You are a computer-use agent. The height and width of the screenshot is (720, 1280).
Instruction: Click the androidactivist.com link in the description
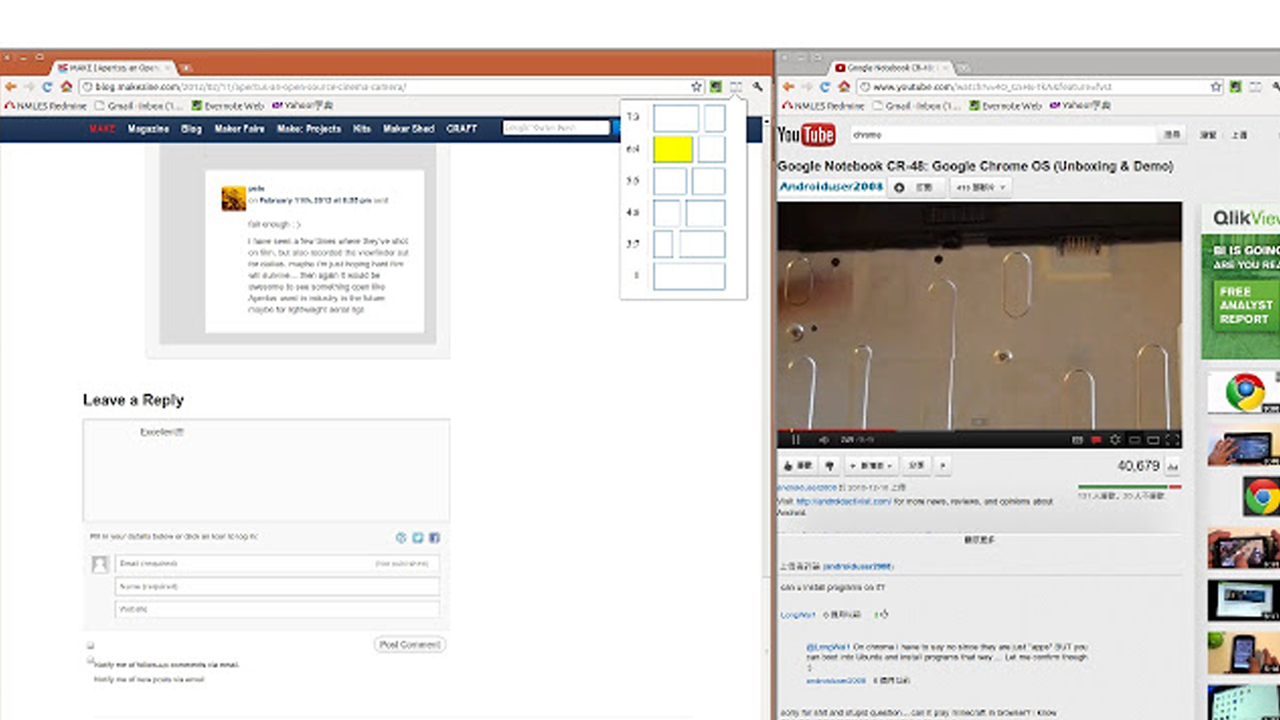pyautogui.click(x=843, y=502)
